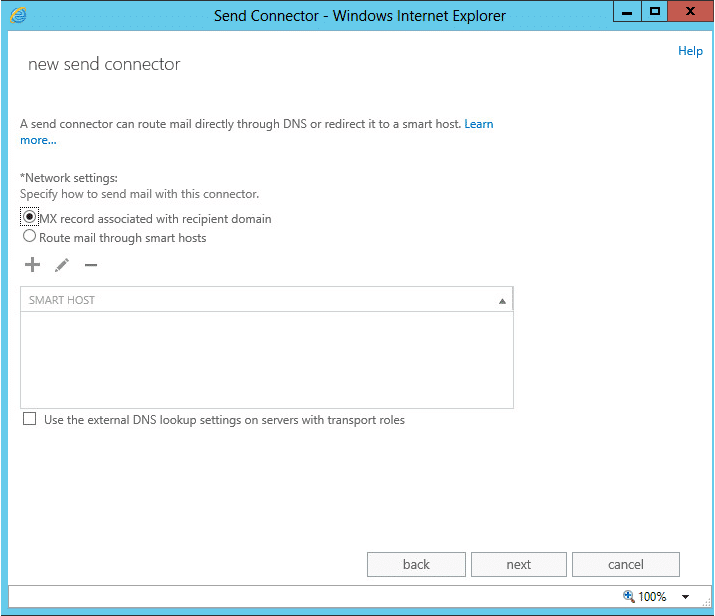This screenshot has width=715, height=616.
Task: Open the zoom level dropdown arrow
Action: [685, 597]
